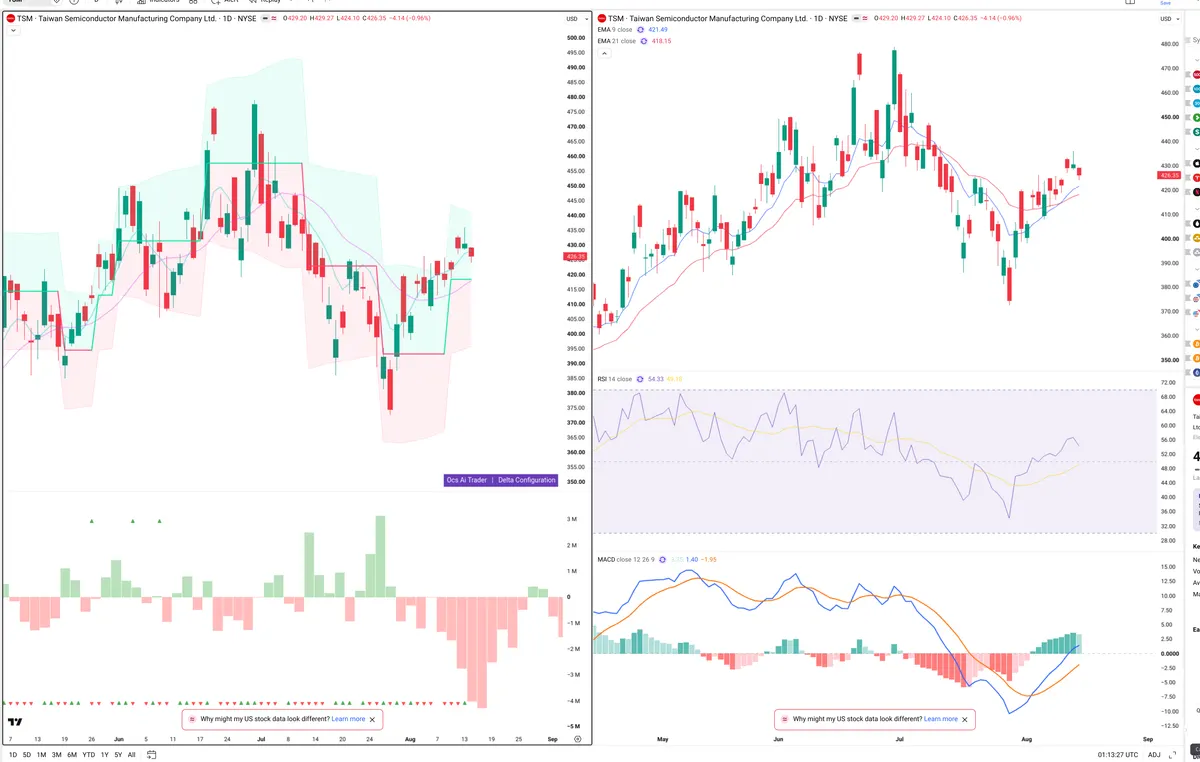1200x762 pixels.
Task: Click the TSM logo in right chart title
Action: [601, 18]
